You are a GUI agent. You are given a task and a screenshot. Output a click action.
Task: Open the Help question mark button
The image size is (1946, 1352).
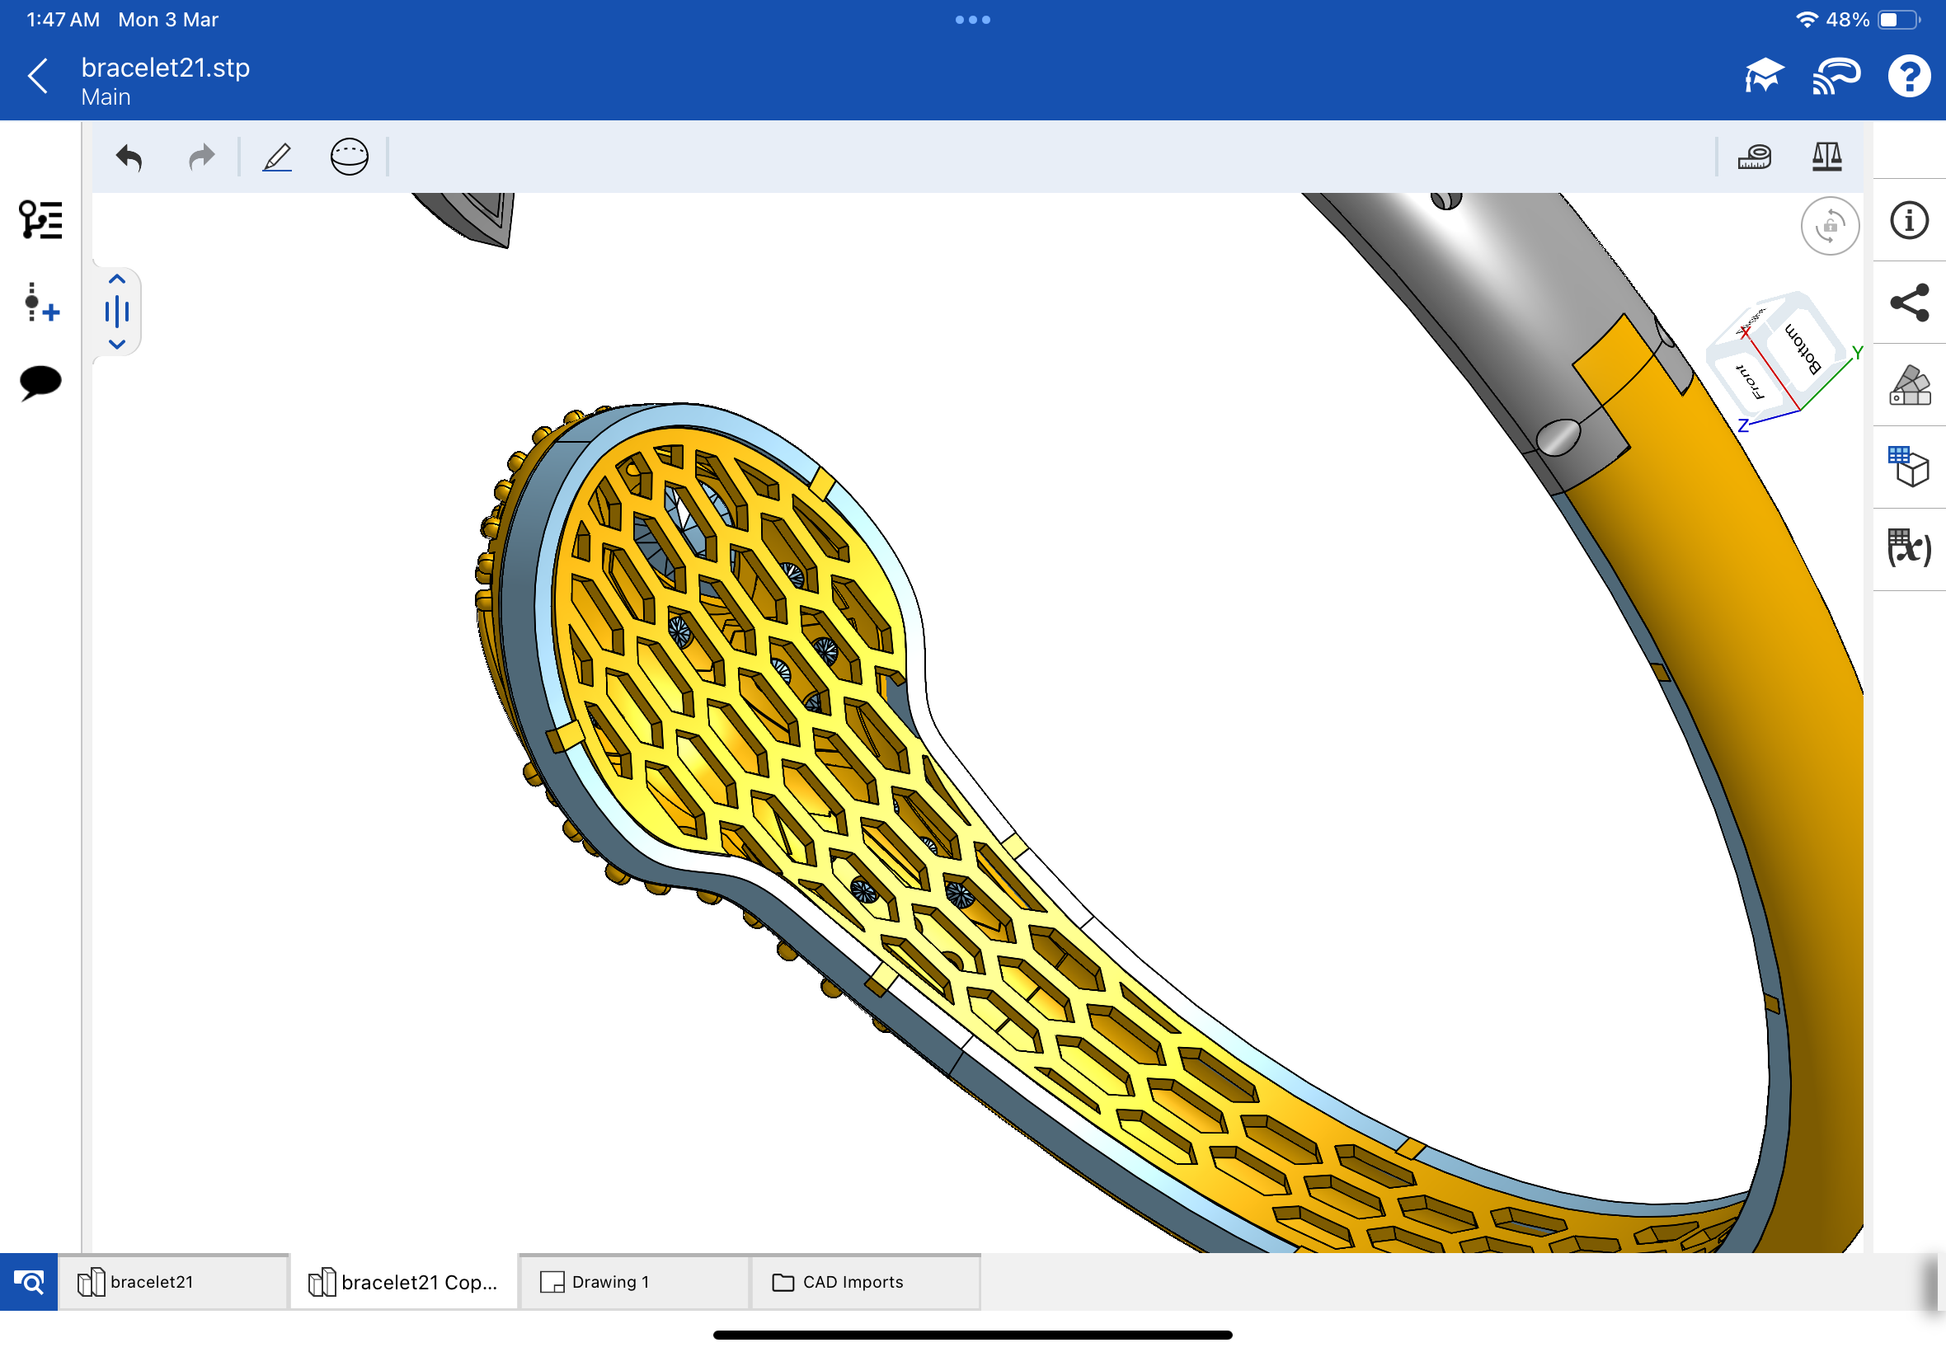[1908, 77]
